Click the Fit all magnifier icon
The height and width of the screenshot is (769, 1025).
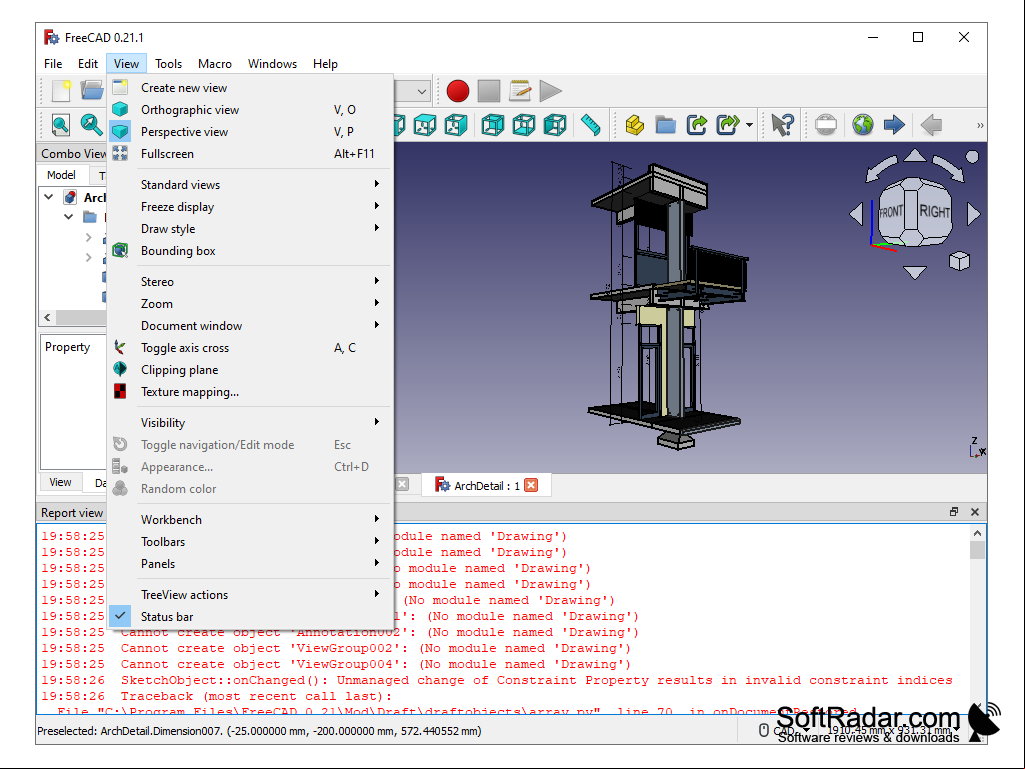coord(61,125)
